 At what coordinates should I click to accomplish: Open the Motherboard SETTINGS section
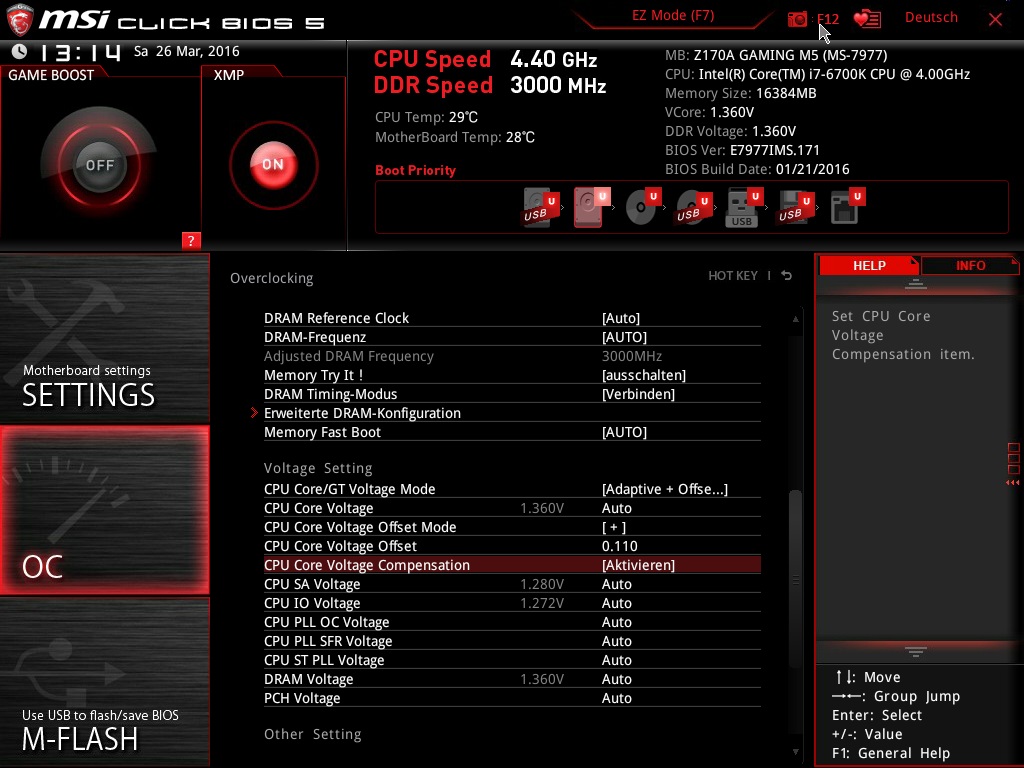(x=104, y=340)
